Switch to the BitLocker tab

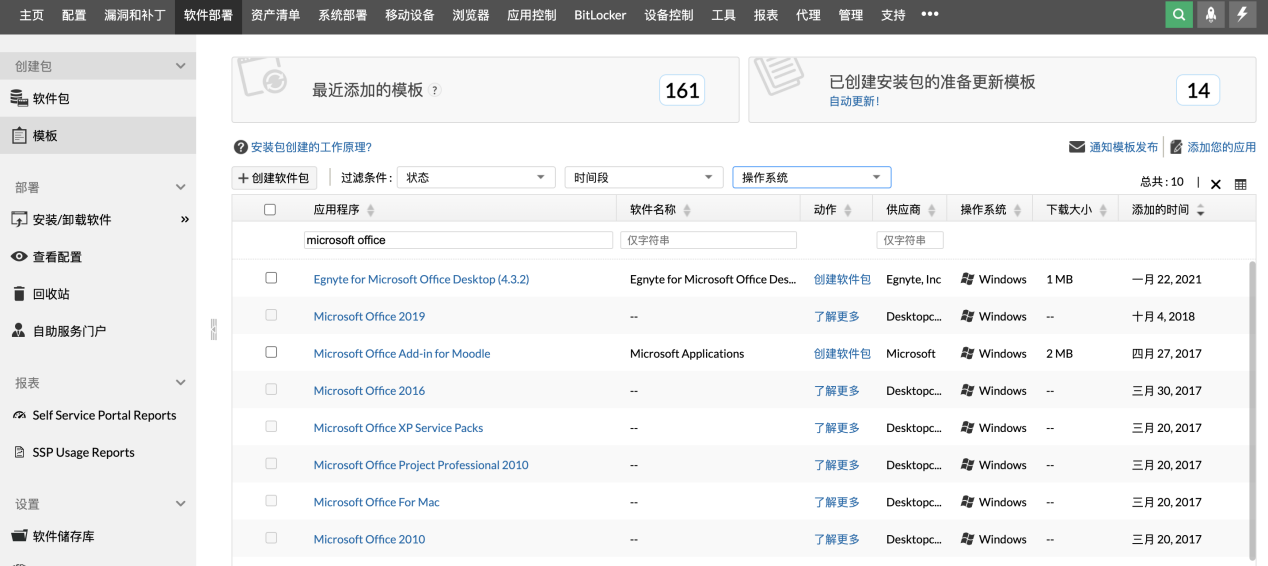600,15
